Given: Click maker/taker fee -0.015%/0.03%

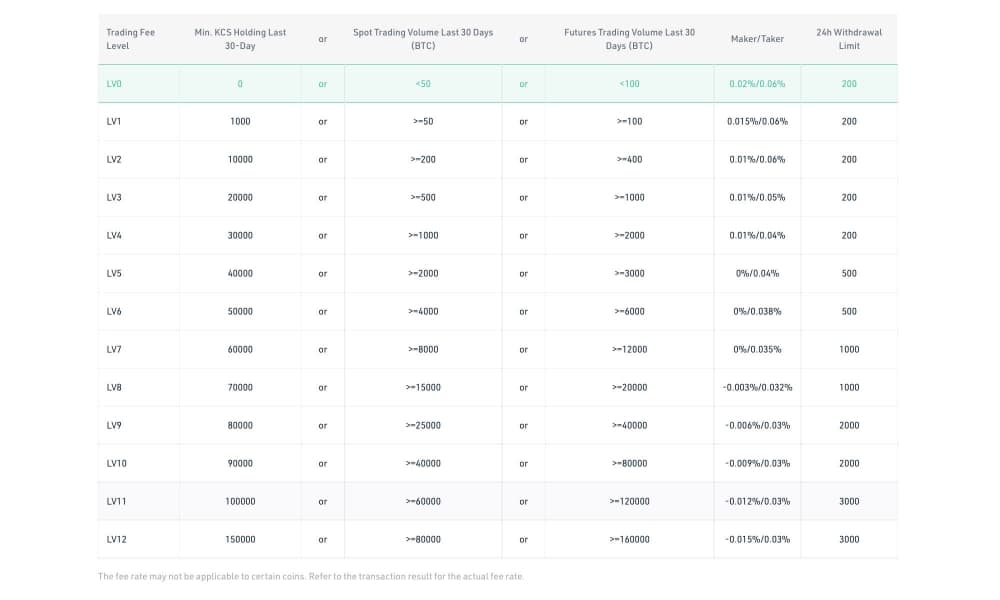Looking at the screenshot, I should click(x=757, y=539).
